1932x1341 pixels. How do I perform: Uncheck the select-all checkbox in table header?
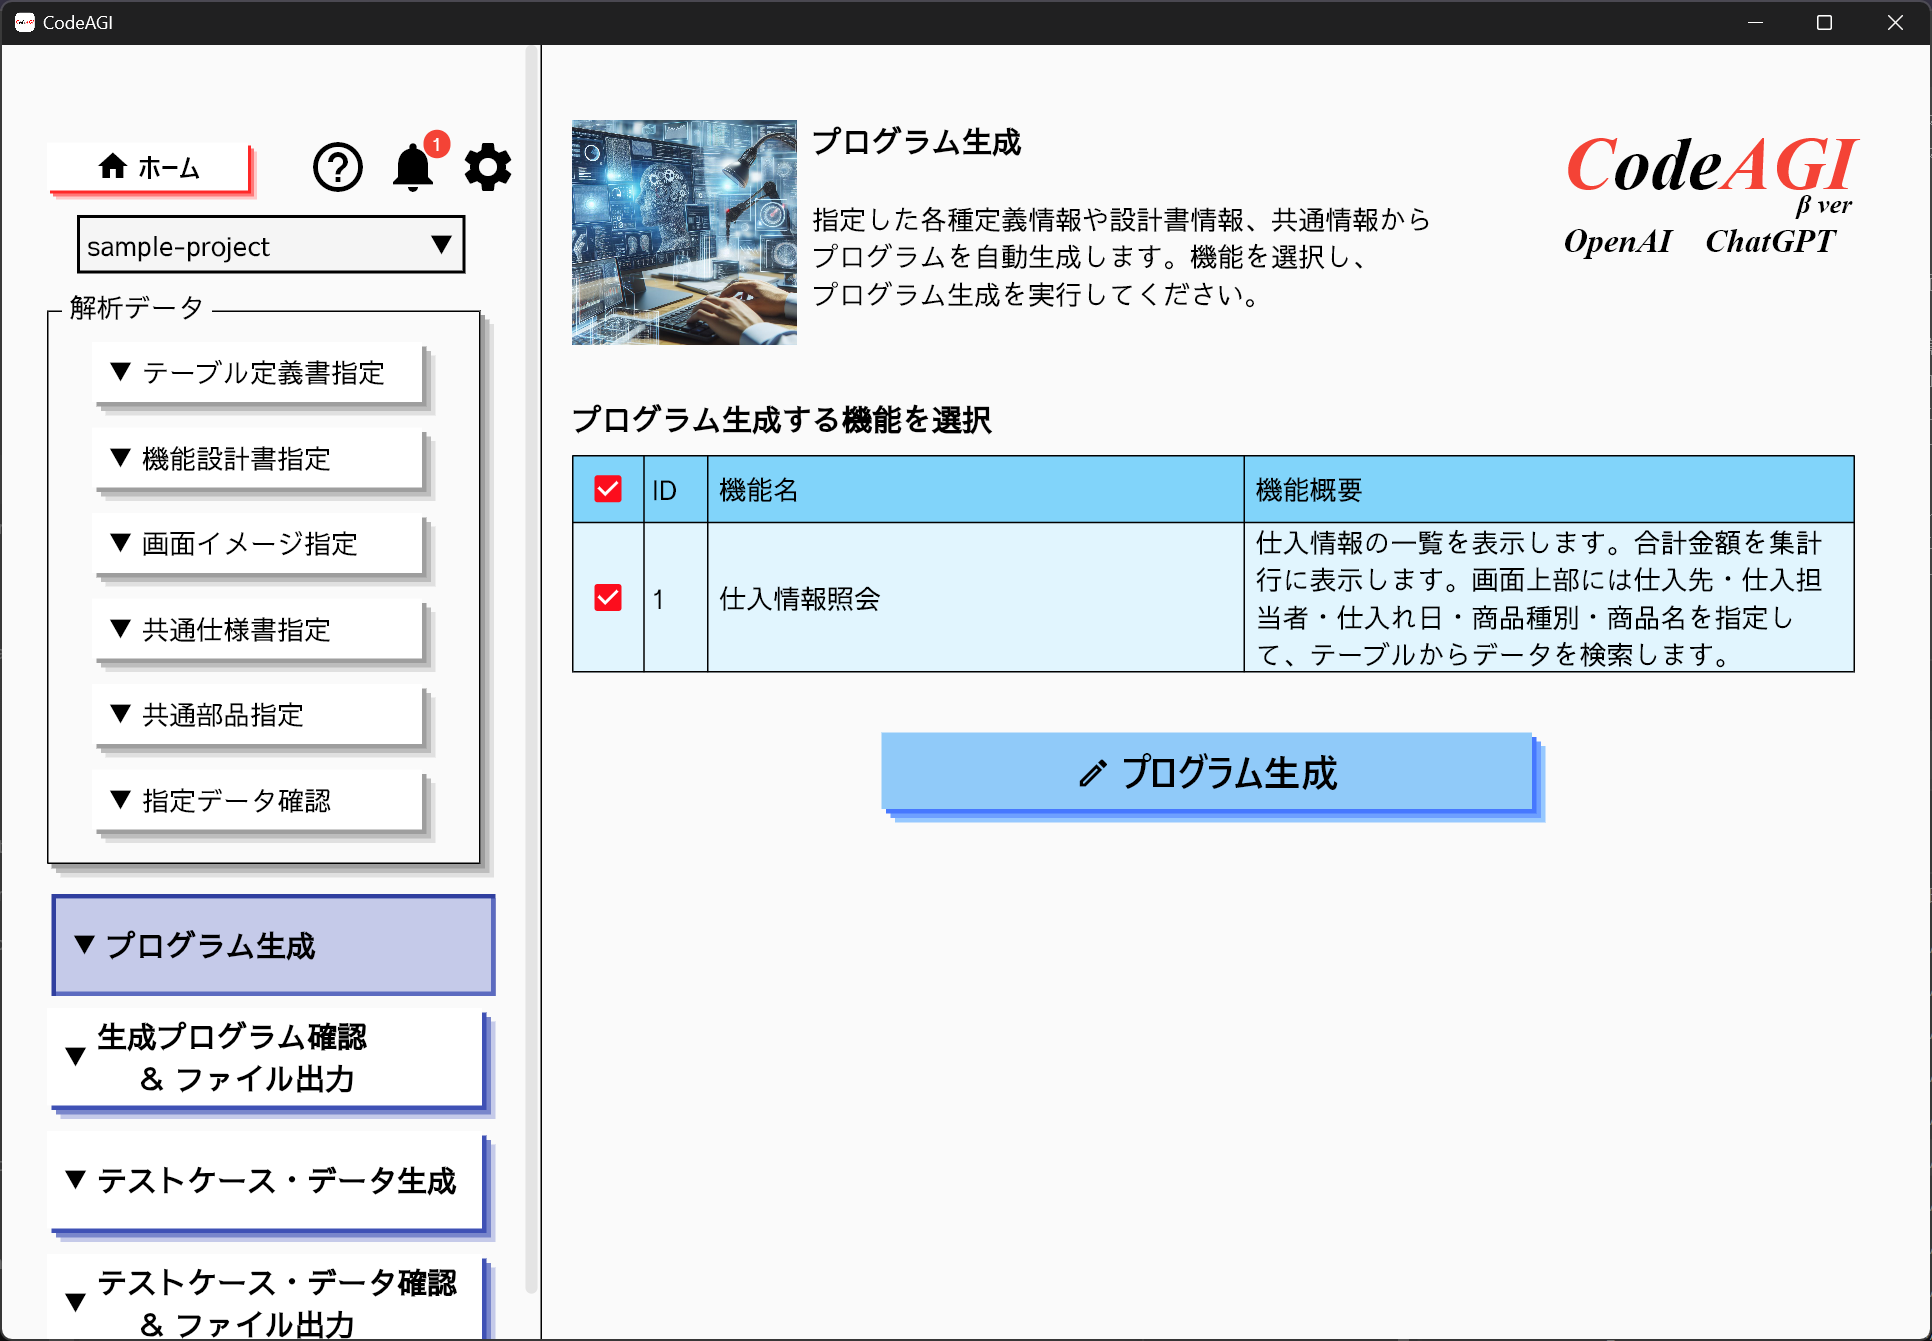(607, 489)
